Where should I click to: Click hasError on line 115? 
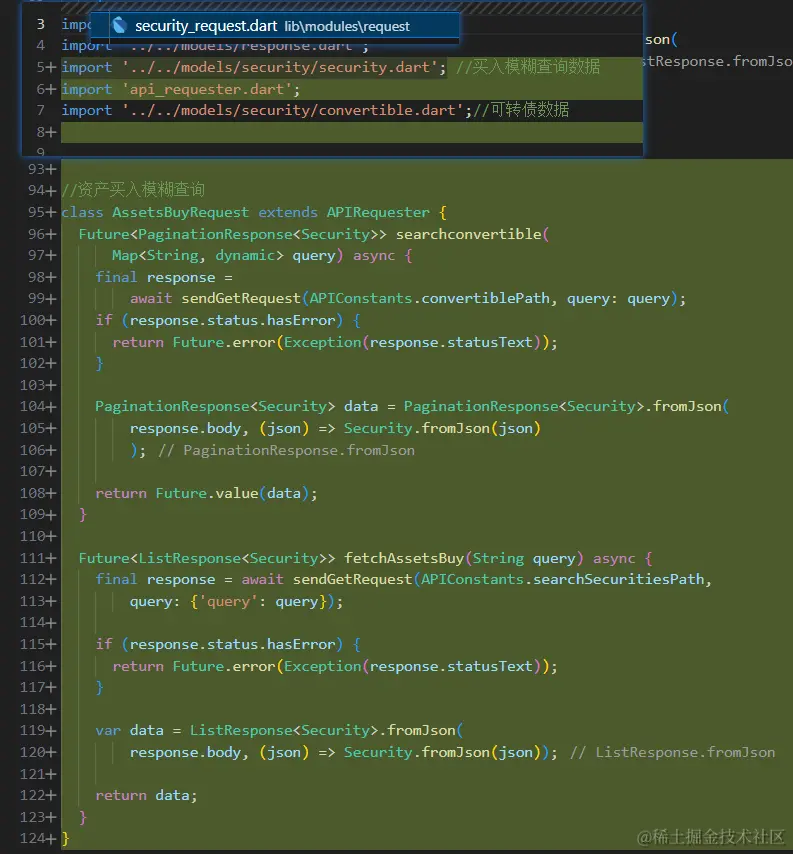coord(301,644)
